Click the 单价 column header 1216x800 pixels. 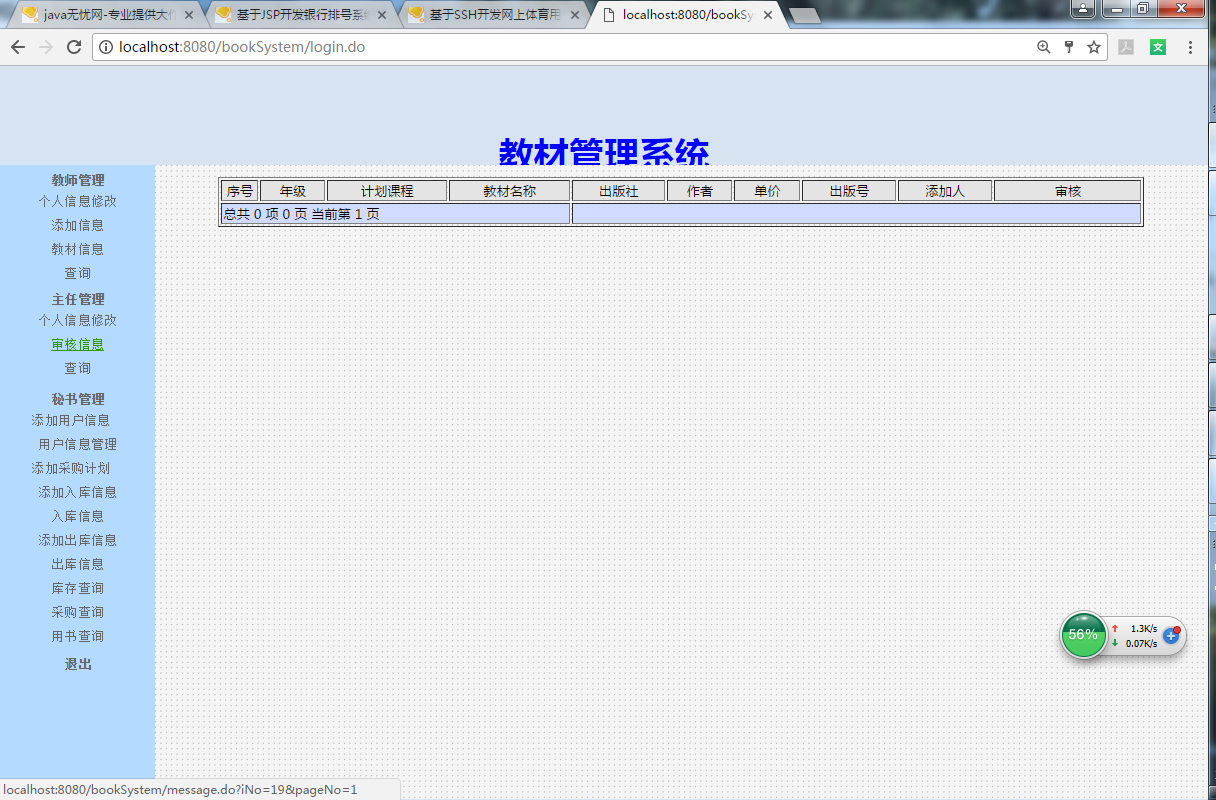point(767,191)
